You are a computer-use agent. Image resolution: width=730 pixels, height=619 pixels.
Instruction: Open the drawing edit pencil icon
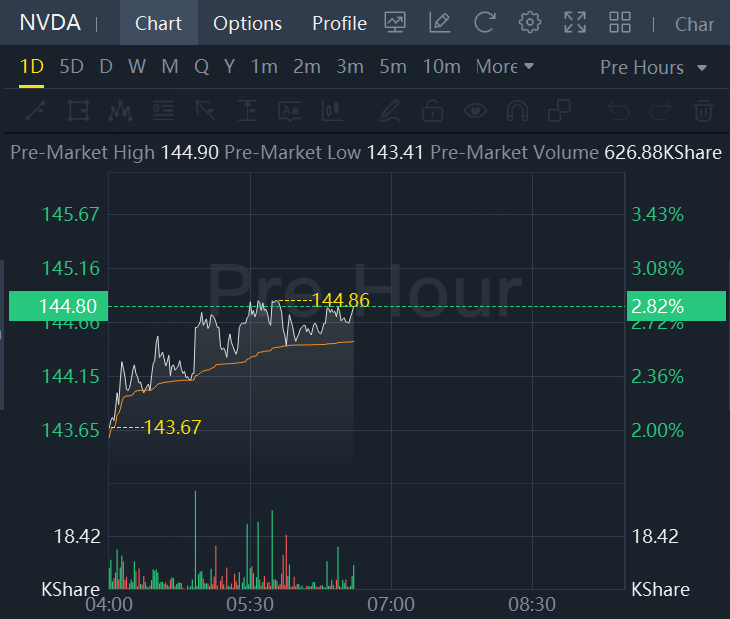coord(439,22)
